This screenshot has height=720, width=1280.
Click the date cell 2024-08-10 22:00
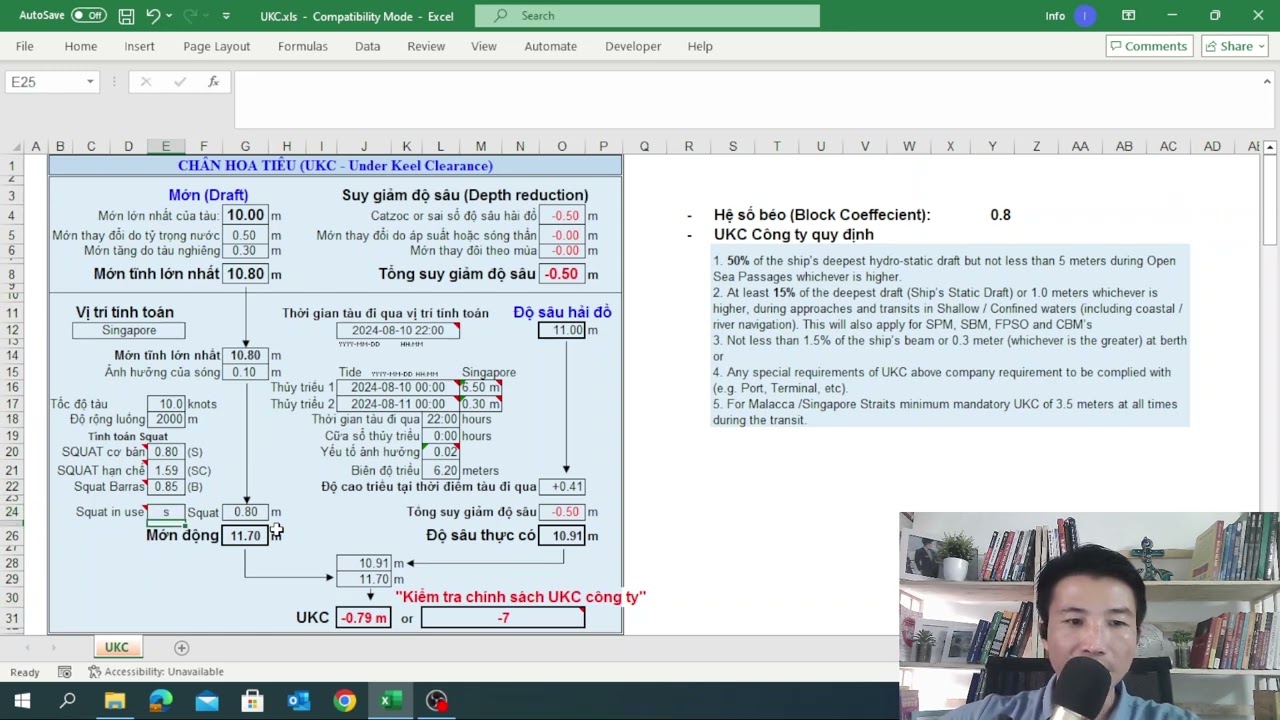(x=398, y=330)
